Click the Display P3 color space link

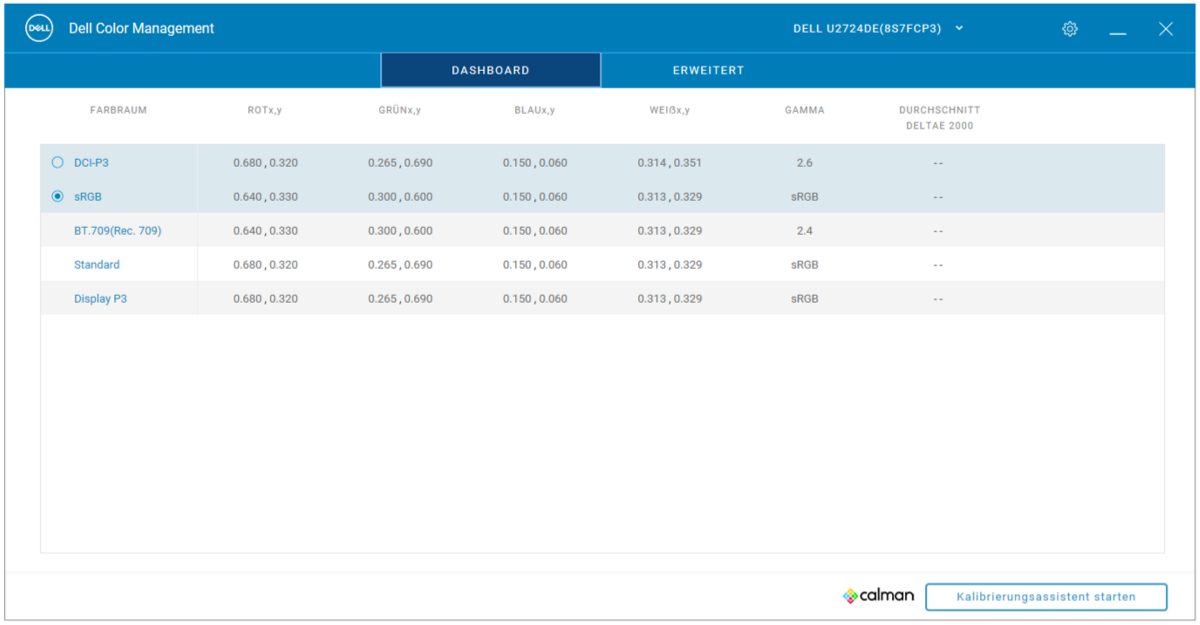[x=100, y=299]
